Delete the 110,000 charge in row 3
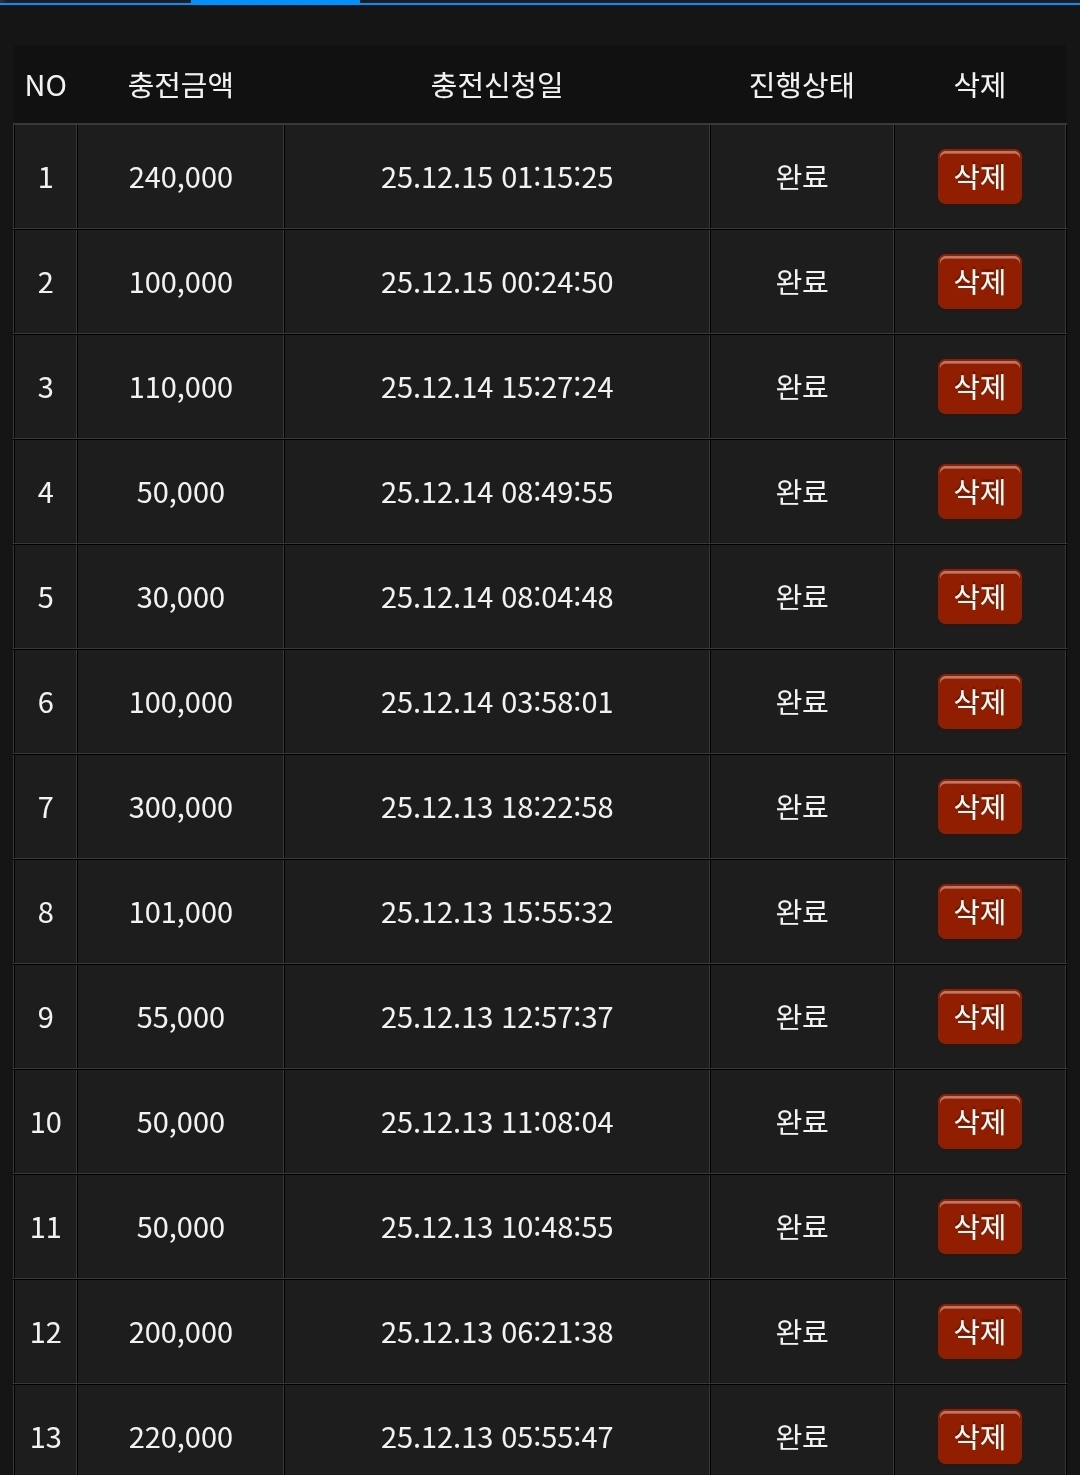Viewport: 1080px width, 1475px height. tap(979, 387)
